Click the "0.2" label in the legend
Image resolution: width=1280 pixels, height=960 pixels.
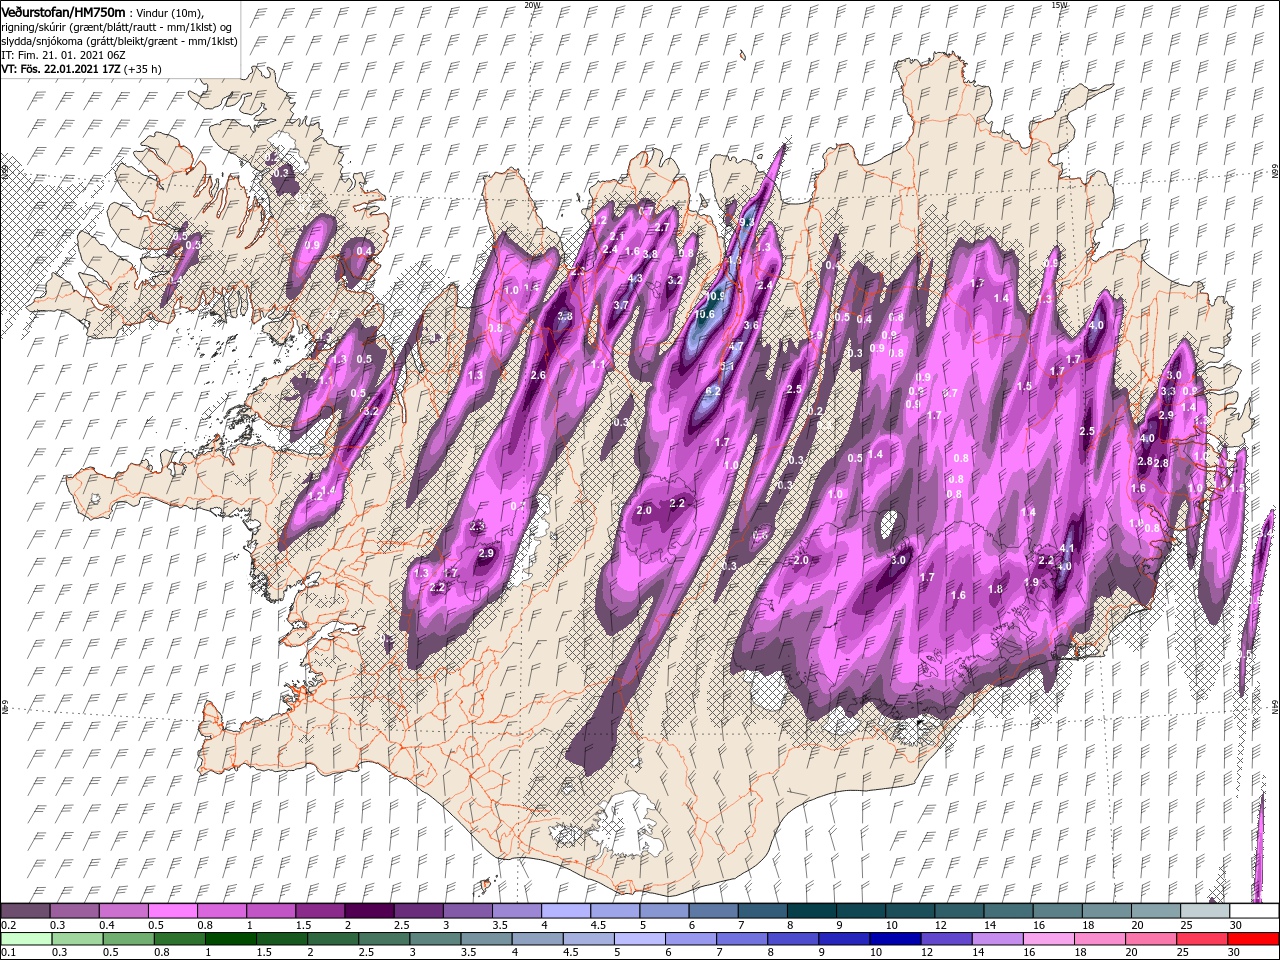[8, 925]
